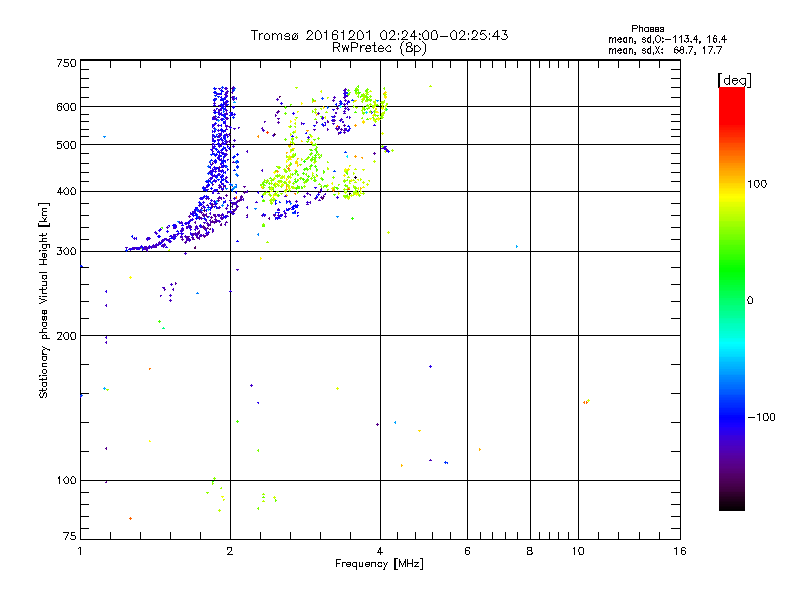The height and width of the screenshot is (600, 800).
Task: Click the 'Stationary phase Virtual Height [km]' axis label
Action: click(x=44, y=301)
